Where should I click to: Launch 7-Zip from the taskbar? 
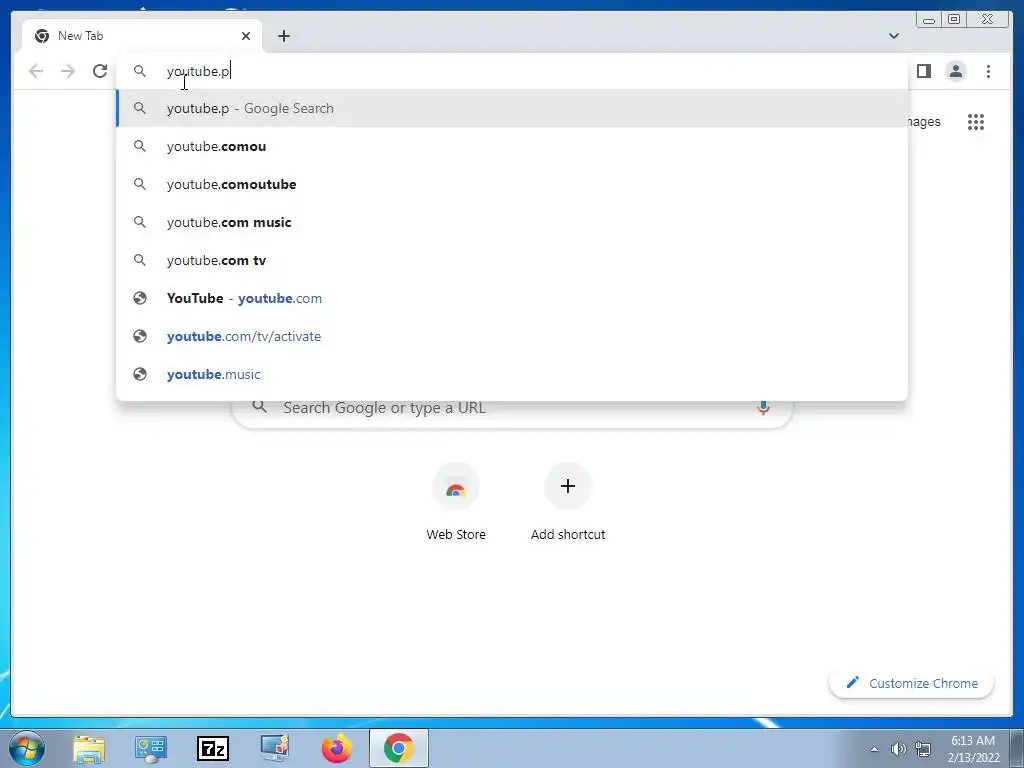213,748
